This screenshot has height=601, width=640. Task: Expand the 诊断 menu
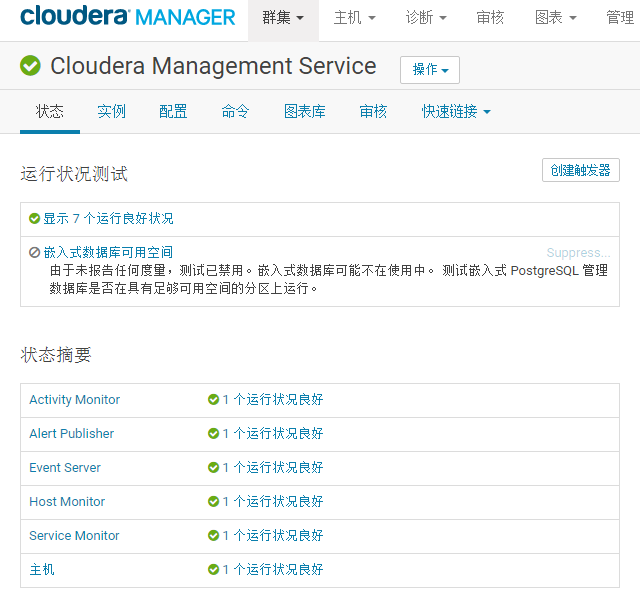pos(426,18)
